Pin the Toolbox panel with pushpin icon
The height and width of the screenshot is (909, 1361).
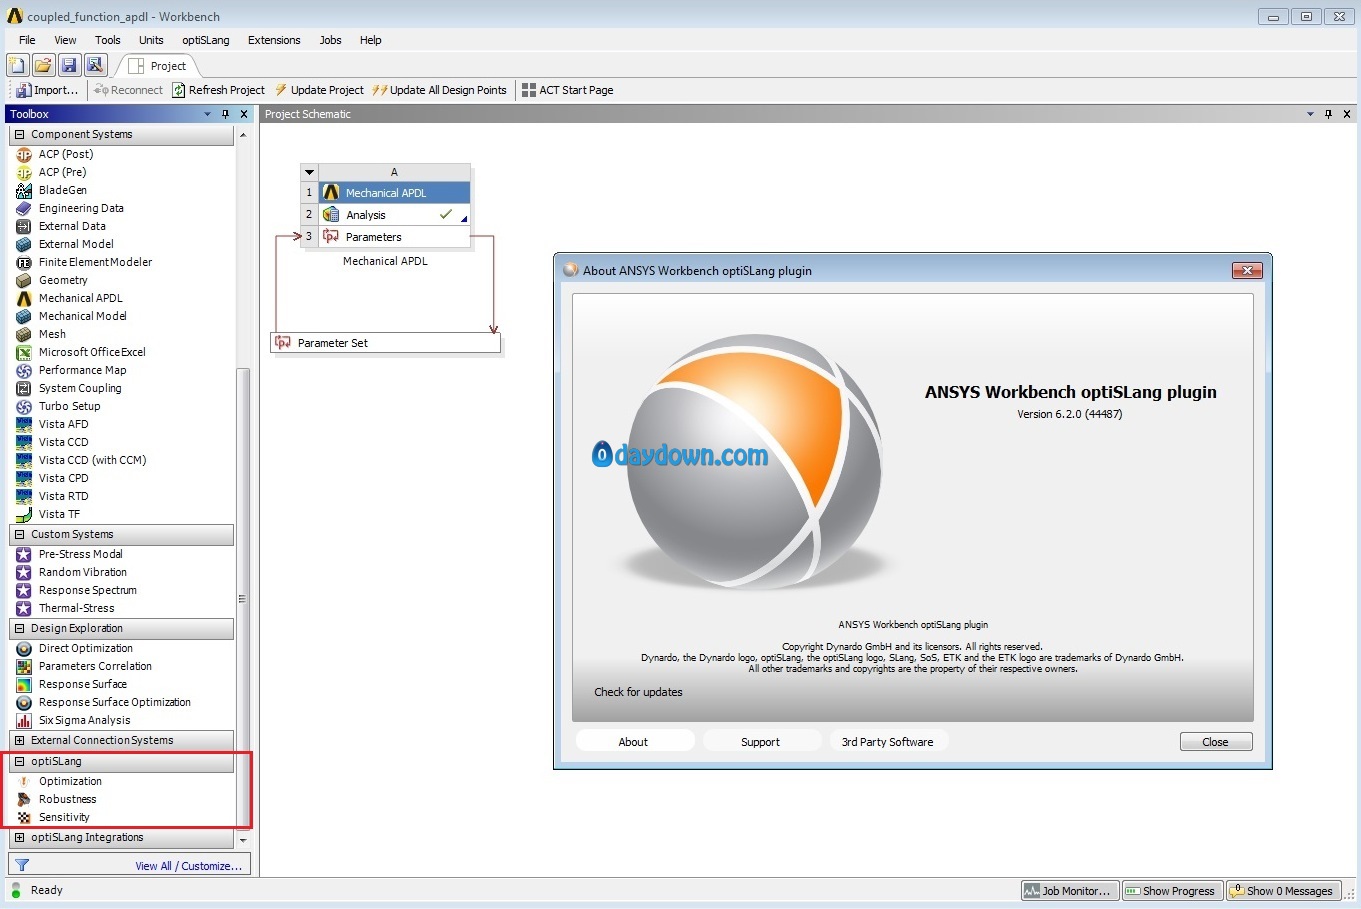click(226, 114)
